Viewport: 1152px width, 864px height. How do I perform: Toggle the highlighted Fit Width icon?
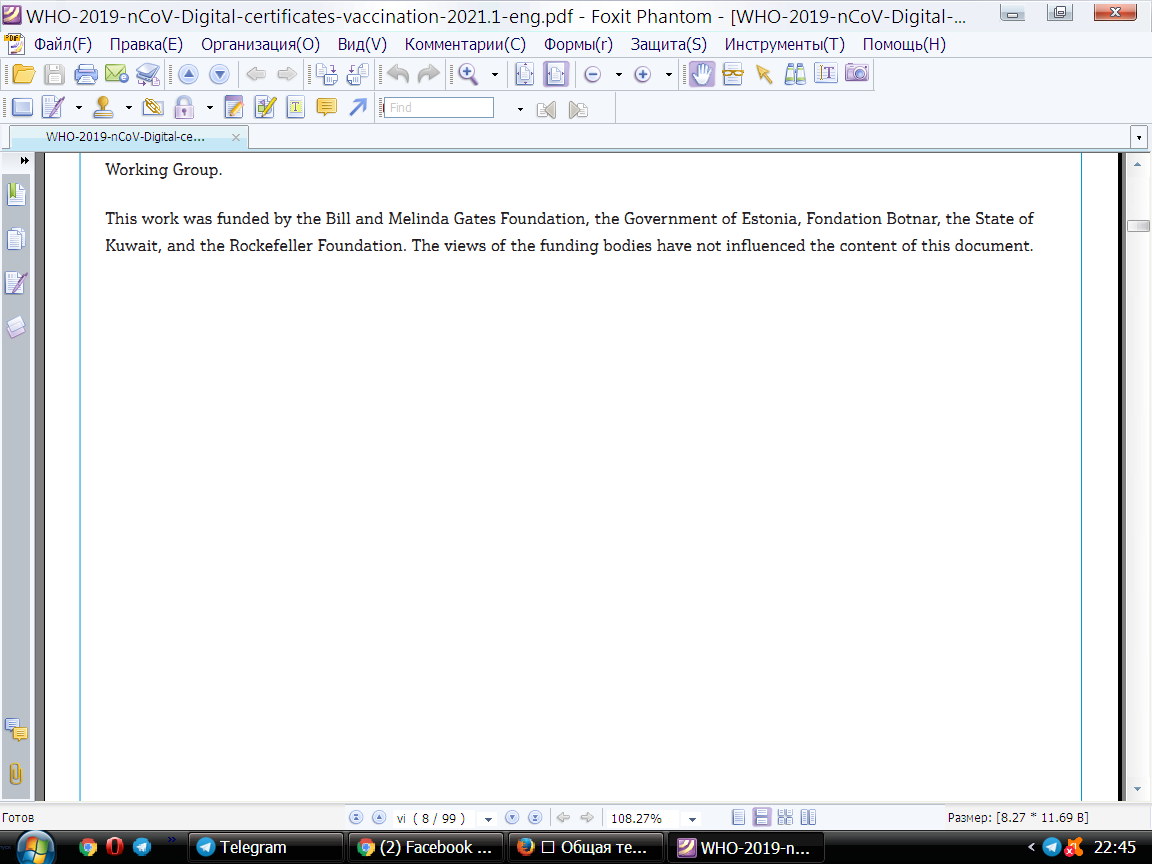pyautogui.click(x=556, y=74)
